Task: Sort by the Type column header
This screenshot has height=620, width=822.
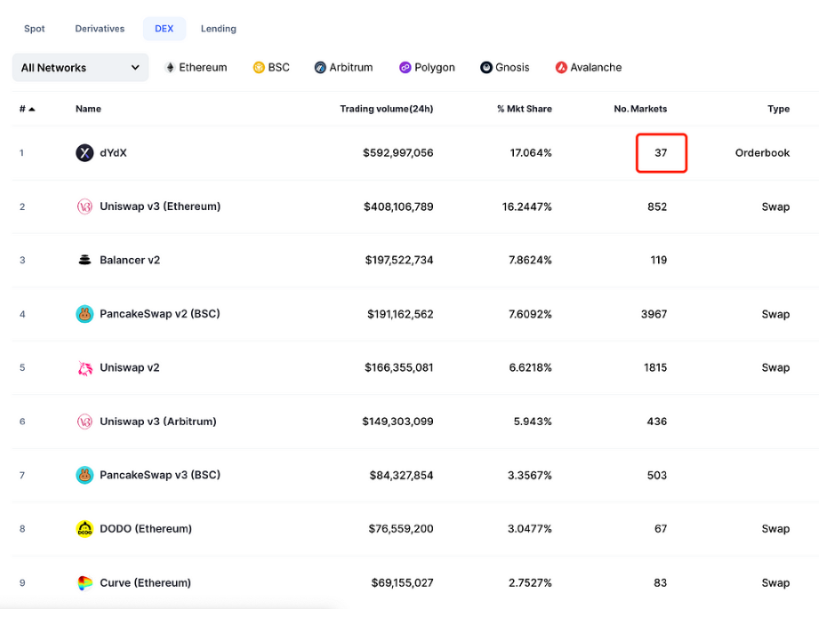Action: click(x=778, y=109)
